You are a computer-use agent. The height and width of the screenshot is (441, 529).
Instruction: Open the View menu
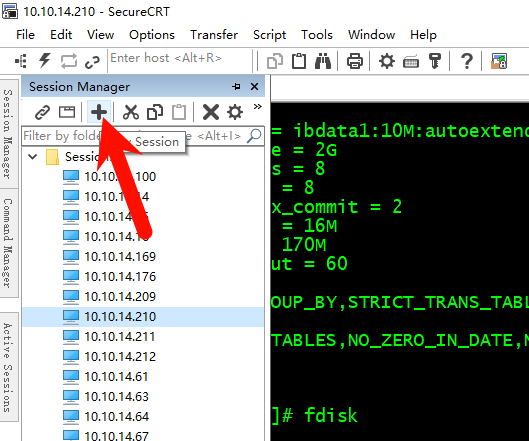pyautogui.click(x=101, y=35)
